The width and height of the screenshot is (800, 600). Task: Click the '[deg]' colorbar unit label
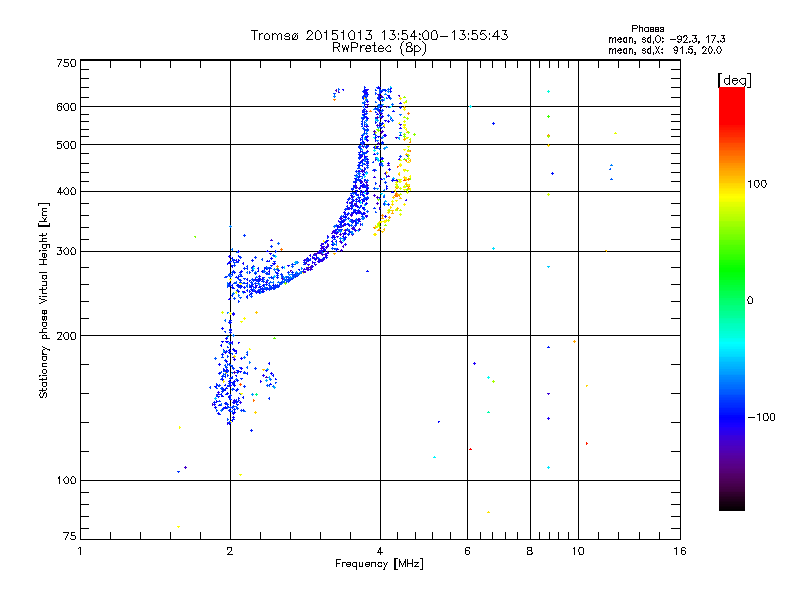[734, 80]
